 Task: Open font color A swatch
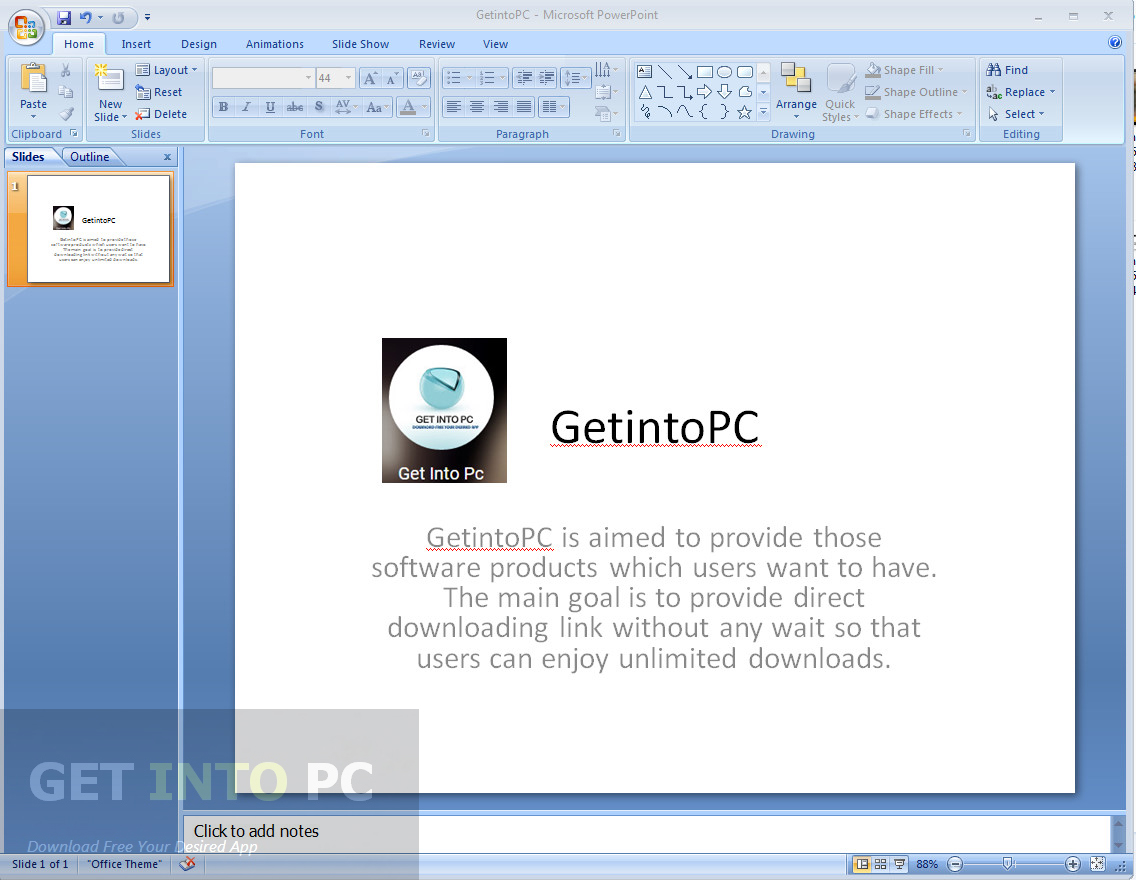[408, 107]
